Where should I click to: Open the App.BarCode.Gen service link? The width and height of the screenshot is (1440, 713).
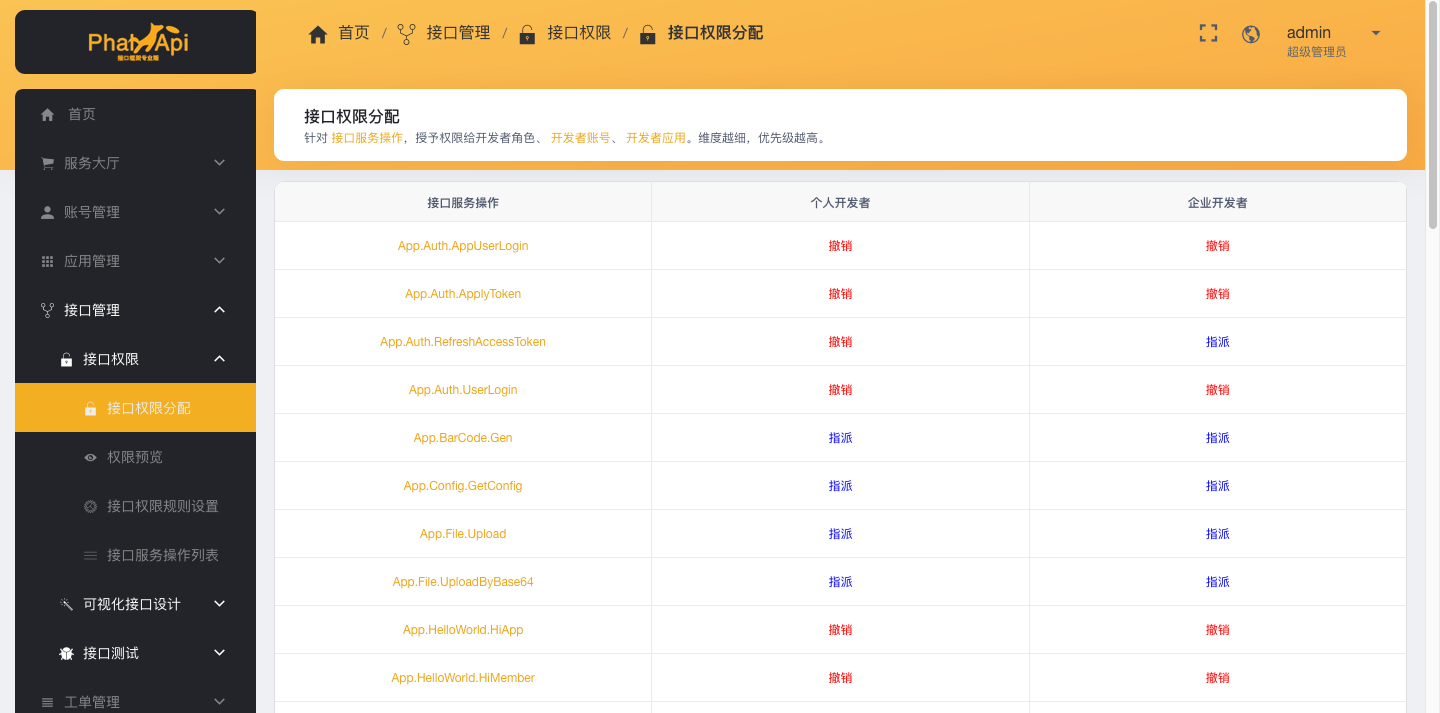[463, 438]
